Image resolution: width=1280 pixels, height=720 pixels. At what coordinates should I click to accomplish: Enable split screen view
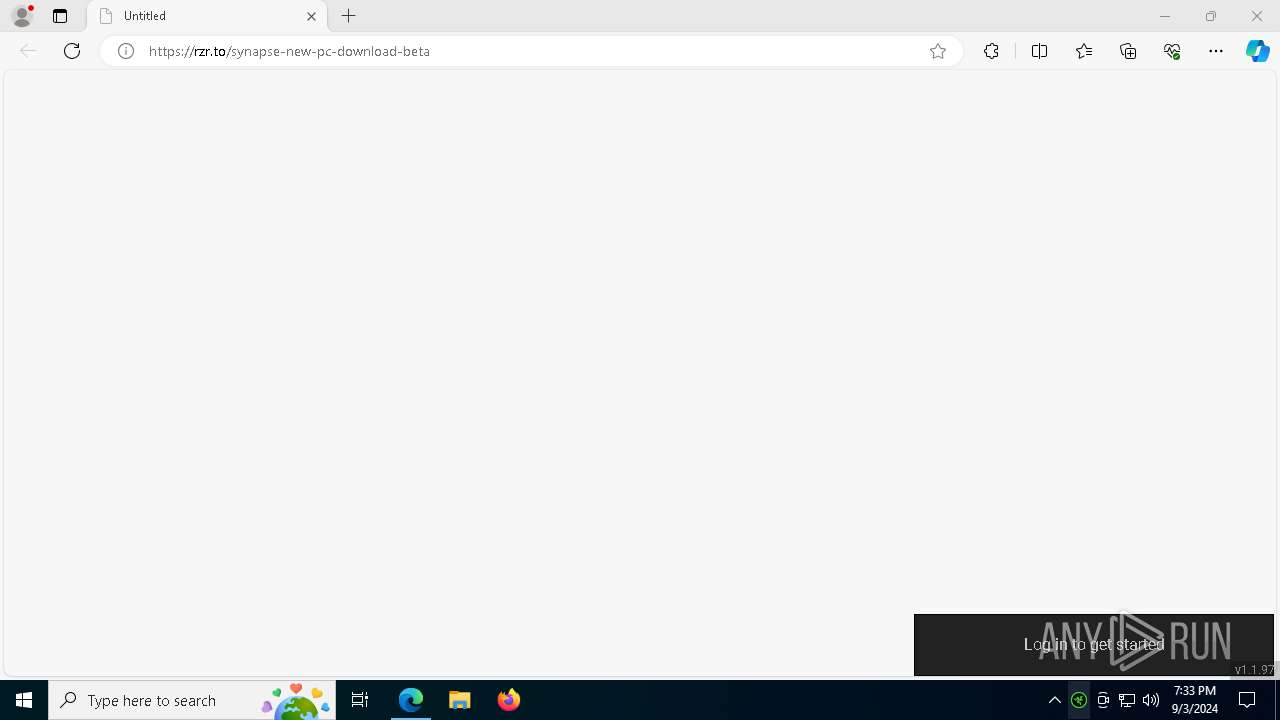pyautogui.click(x=1039, y=51)
